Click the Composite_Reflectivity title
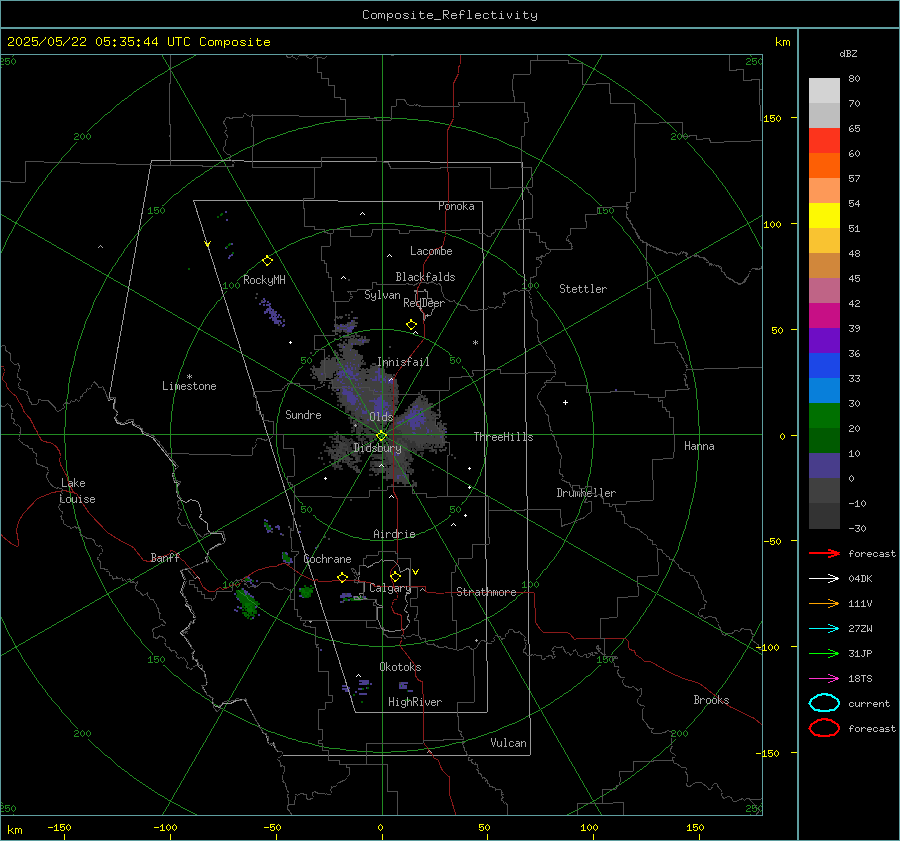Image resolution: width=900 pixels, height=841 pixels. 449,15
